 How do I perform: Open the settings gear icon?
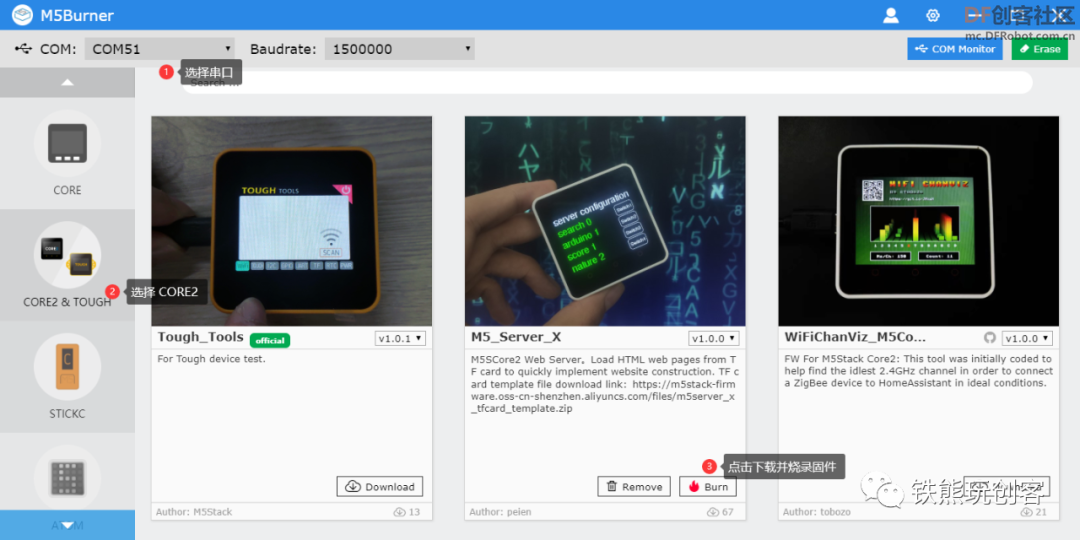click(933, 14)
